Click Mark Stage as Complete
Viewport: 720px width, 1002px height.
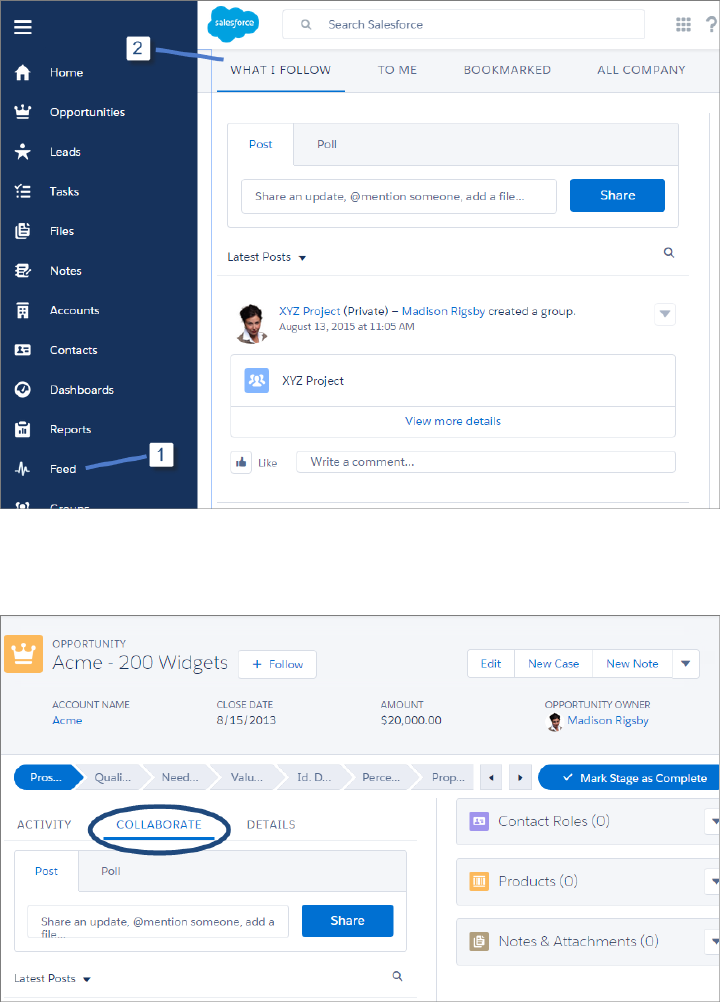[629, 778]
